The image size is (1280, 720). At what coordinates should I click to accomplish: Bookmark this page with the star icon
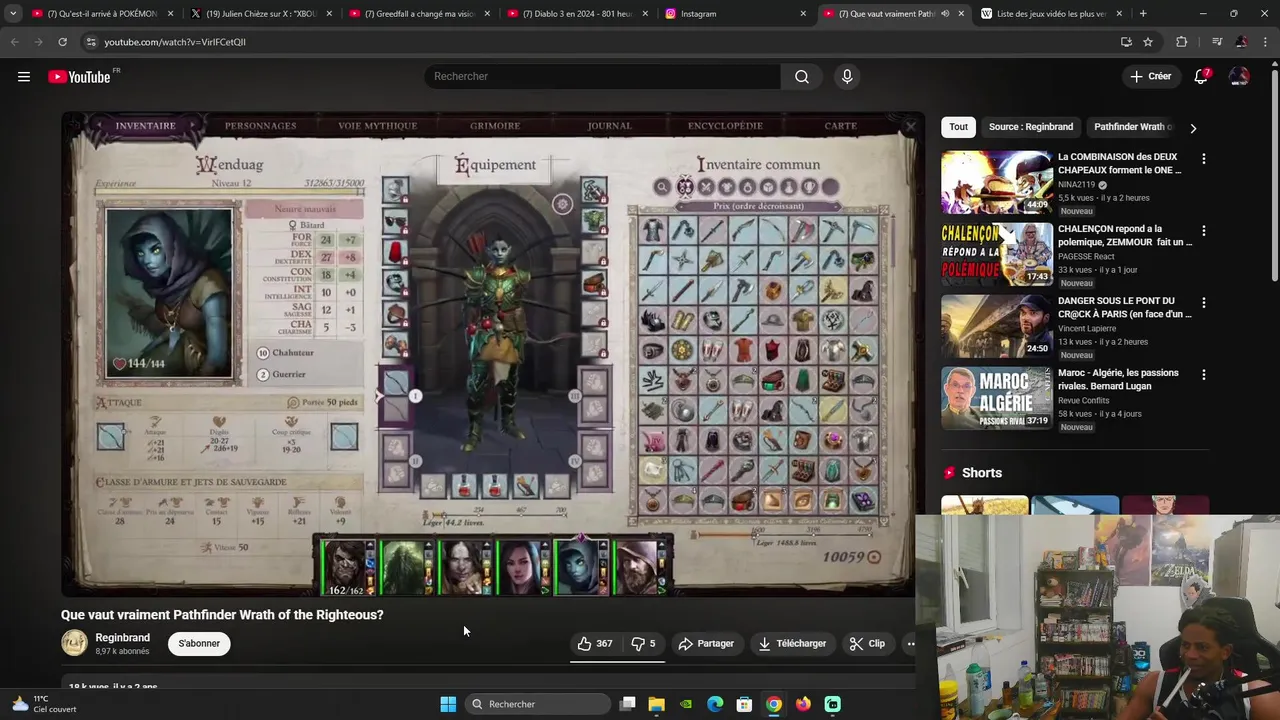coord(1148,42)
